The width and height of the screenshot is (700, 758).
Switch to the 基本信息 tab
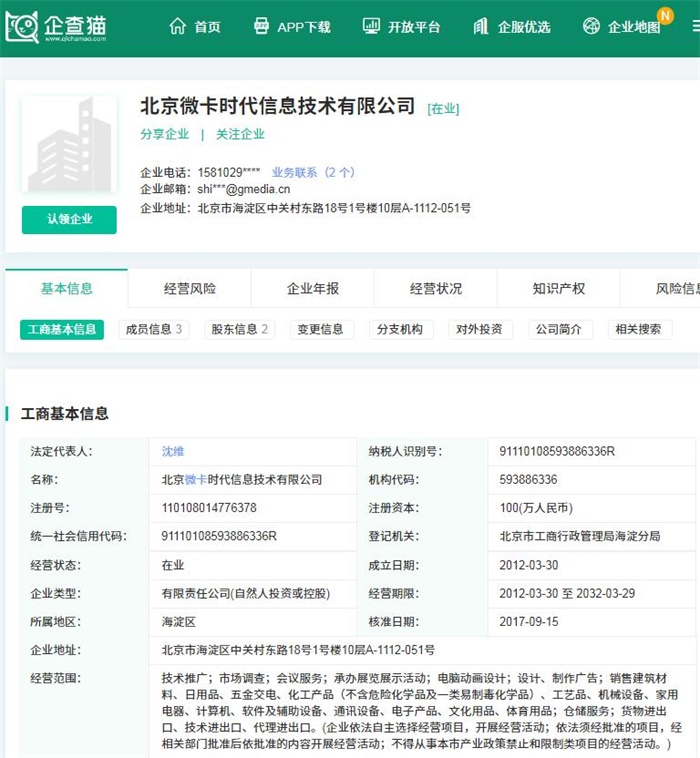tap(67, 289)
